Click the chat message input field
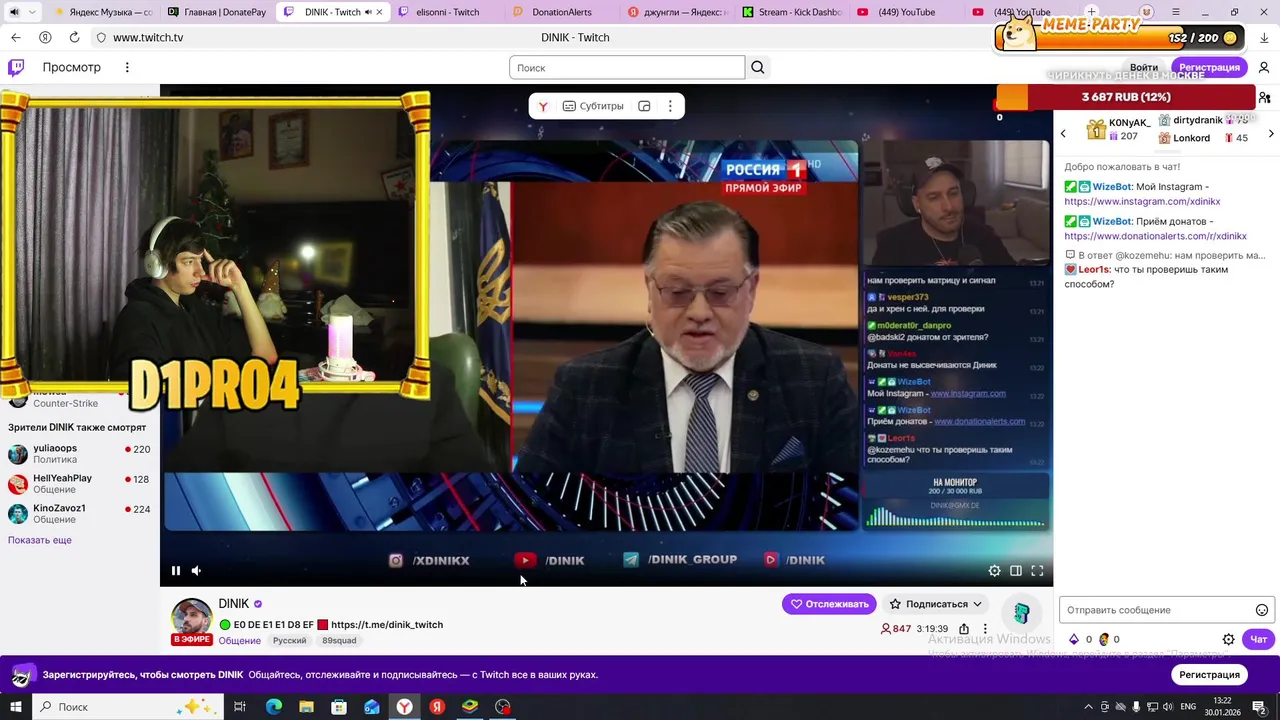Image resolution: width=1280 pixels, height=720 pixels. (x=1158, y=610)
